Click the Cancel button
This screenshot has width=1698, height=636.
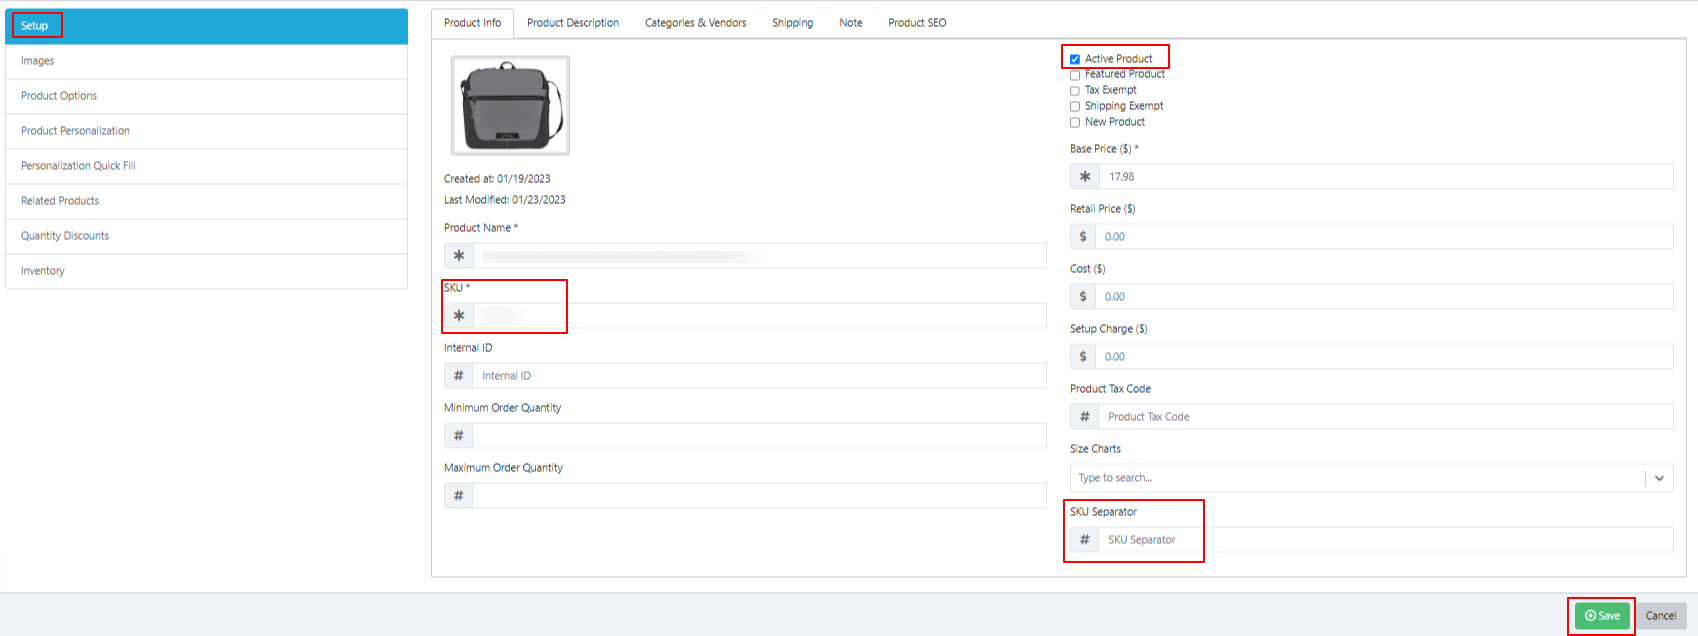click(x=1661, y=616)
